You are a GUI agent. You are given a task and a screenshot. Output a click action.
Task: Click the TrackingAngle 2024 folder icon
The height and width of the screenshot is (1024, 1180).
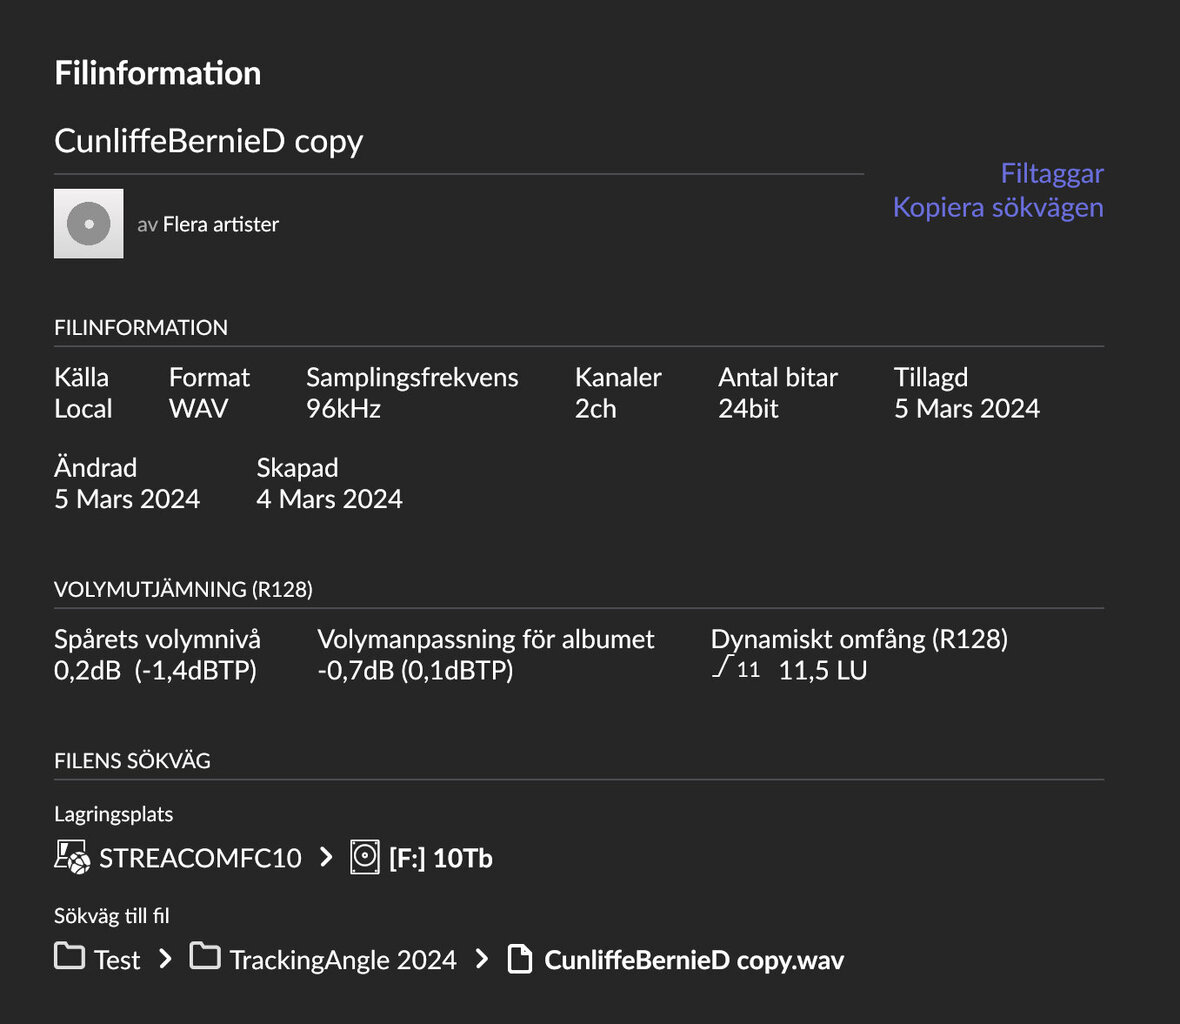click(x=205, y=956)
